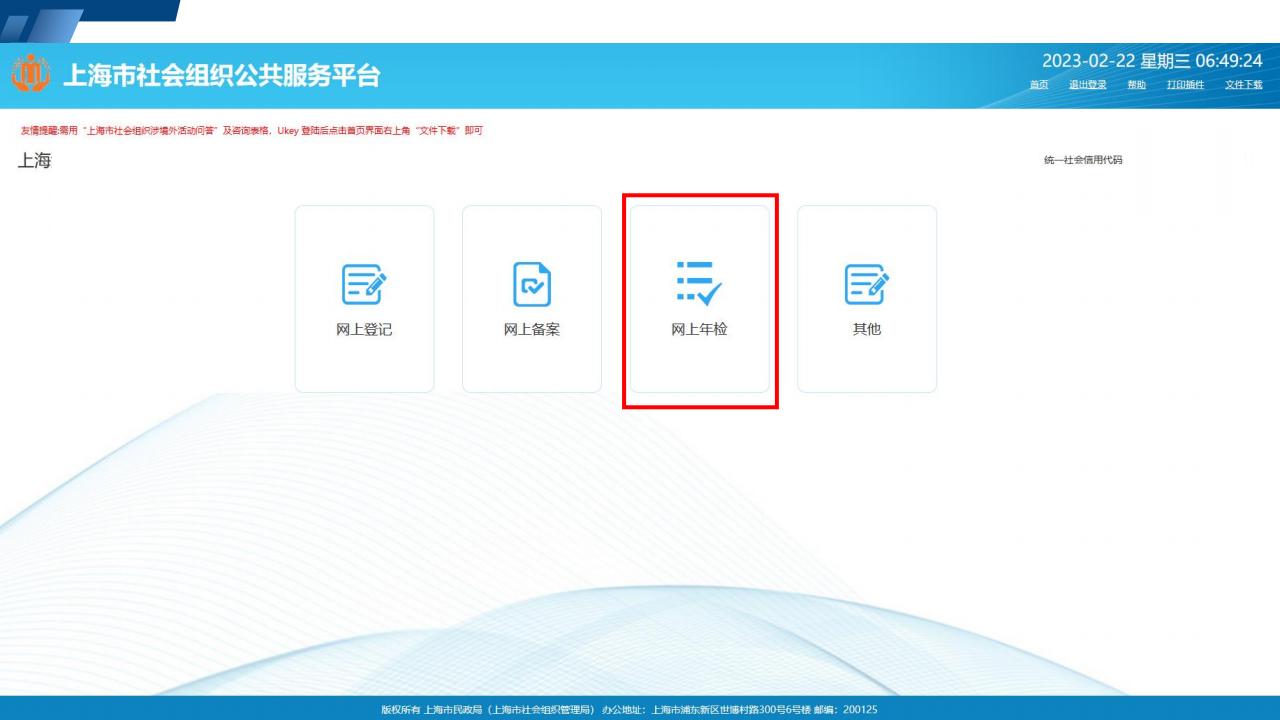Click the 网上备案 file-check icon
Screen dimensions: 1280x720
tap(531, 285)
